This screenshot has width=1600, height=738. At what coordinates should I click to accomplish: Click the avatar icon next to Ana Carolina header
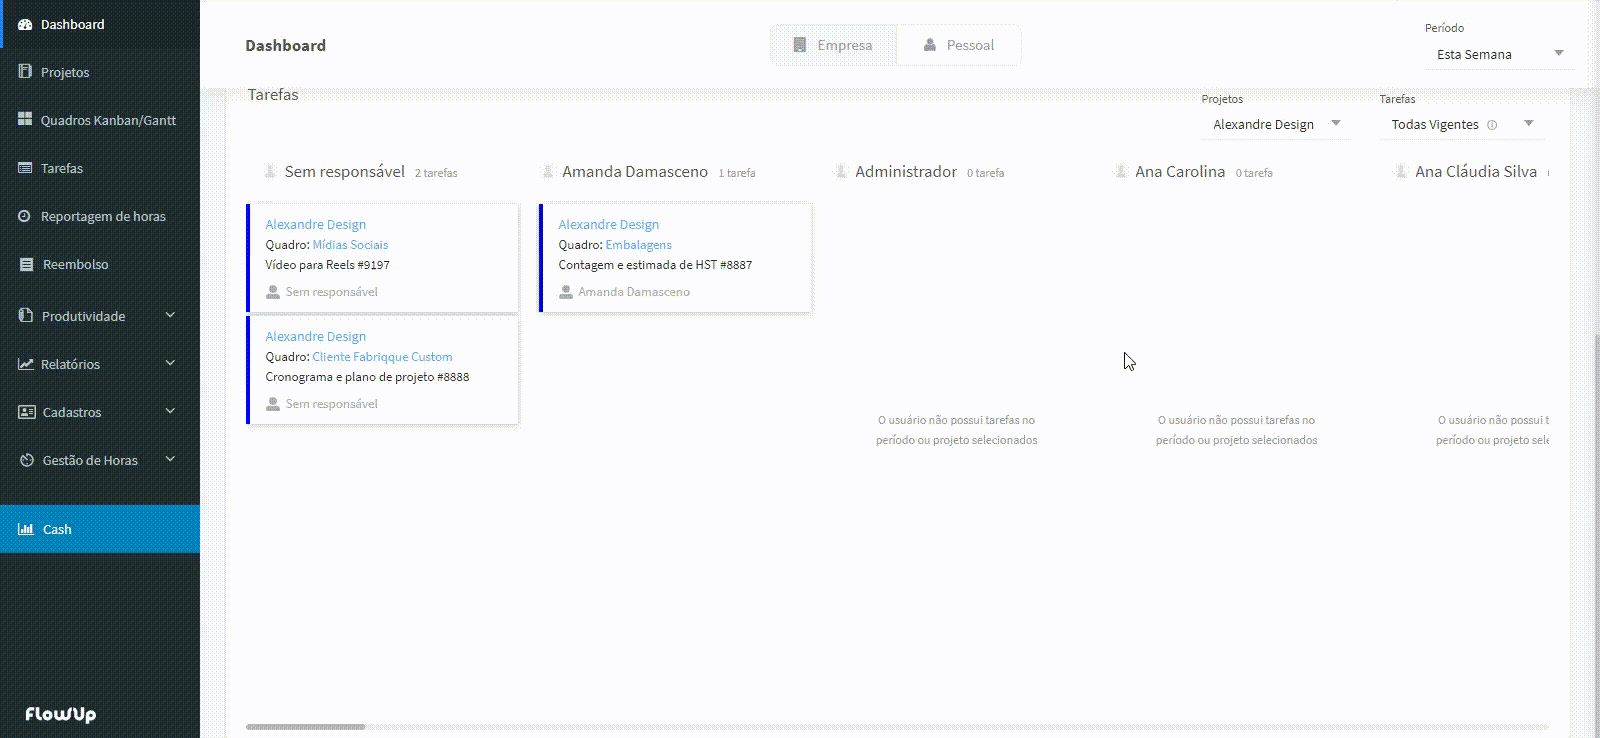click(1121, 171)
